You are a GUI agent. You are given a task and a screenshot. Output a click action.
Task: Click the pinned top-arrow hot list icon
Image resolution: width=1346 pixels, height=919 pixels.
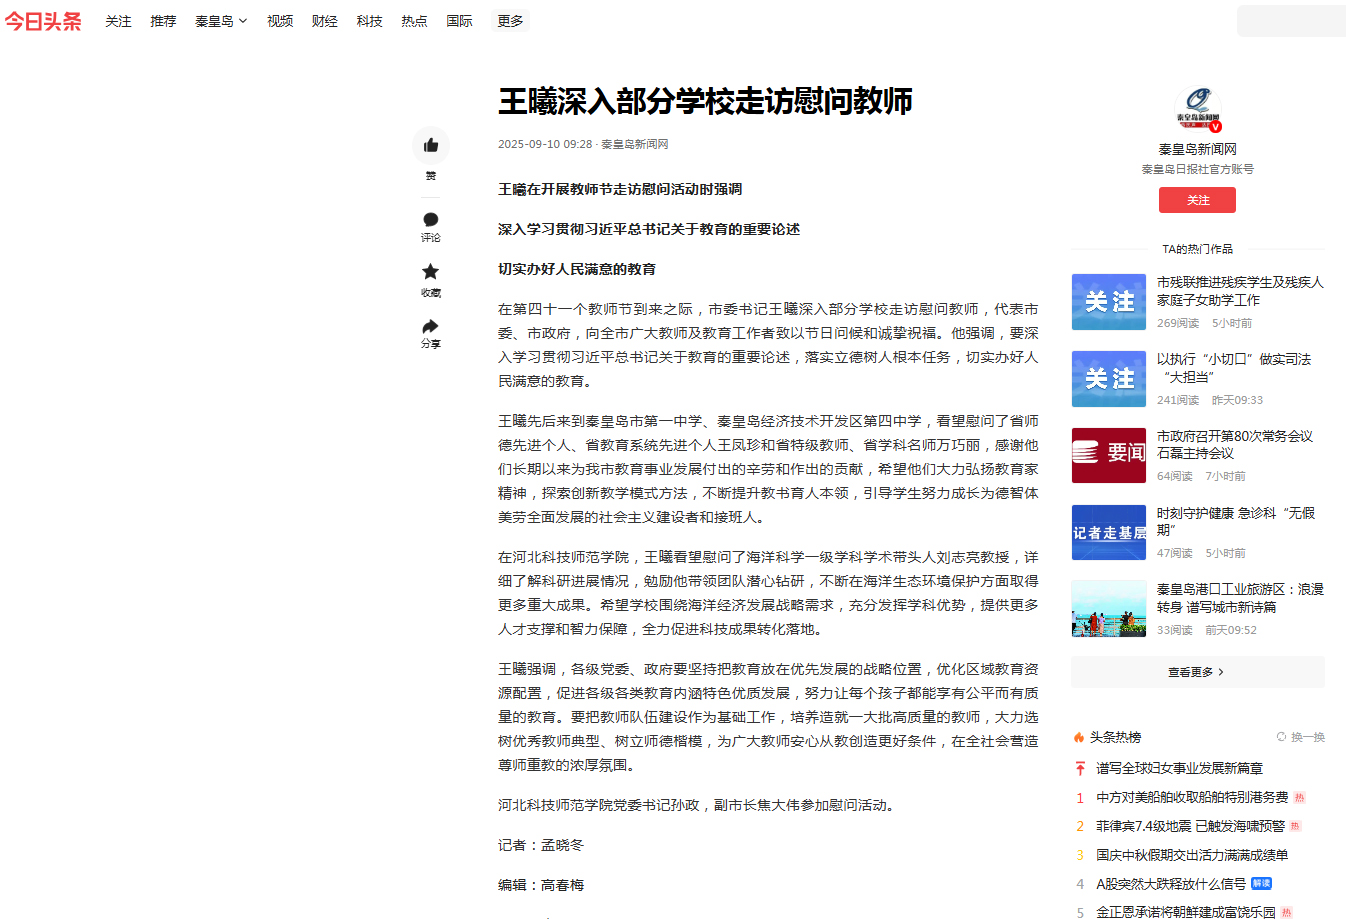[x=1080, y=768]
